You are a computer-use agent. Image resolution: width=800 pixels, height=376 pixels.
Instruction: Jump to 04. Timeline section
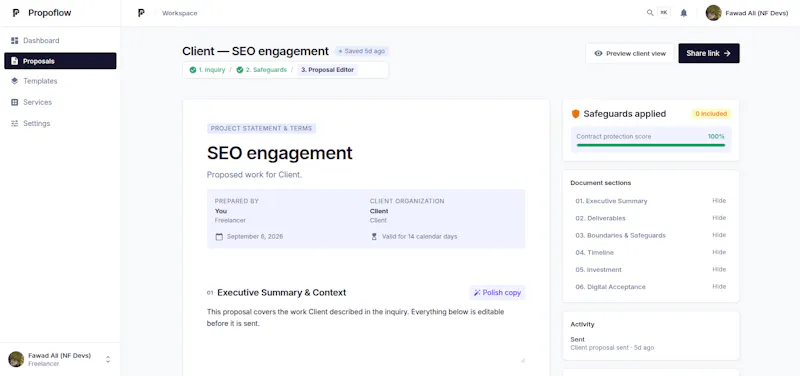[594, 253]
